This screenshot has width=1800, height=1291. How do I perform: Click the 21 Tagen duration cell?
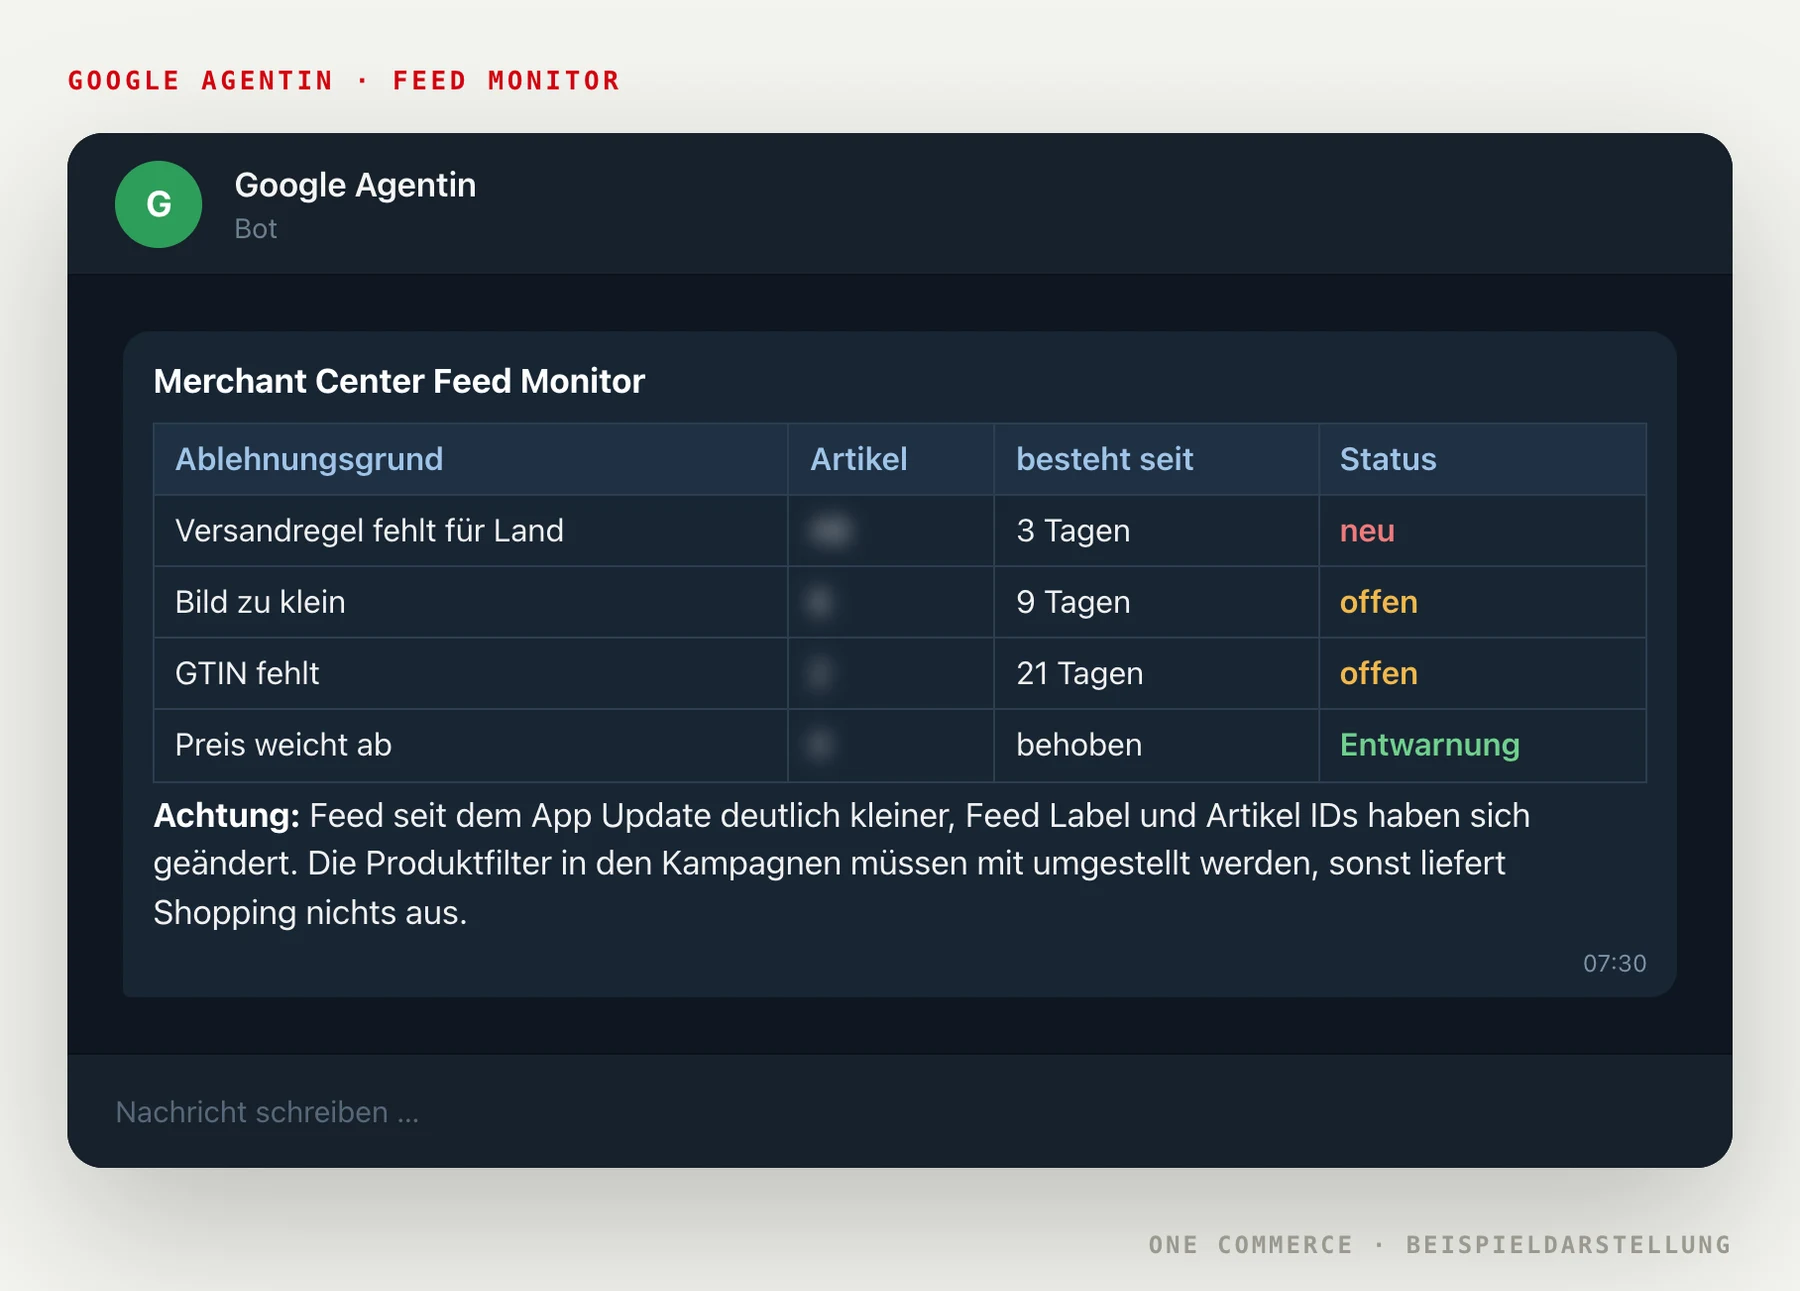click(1156, 673)
